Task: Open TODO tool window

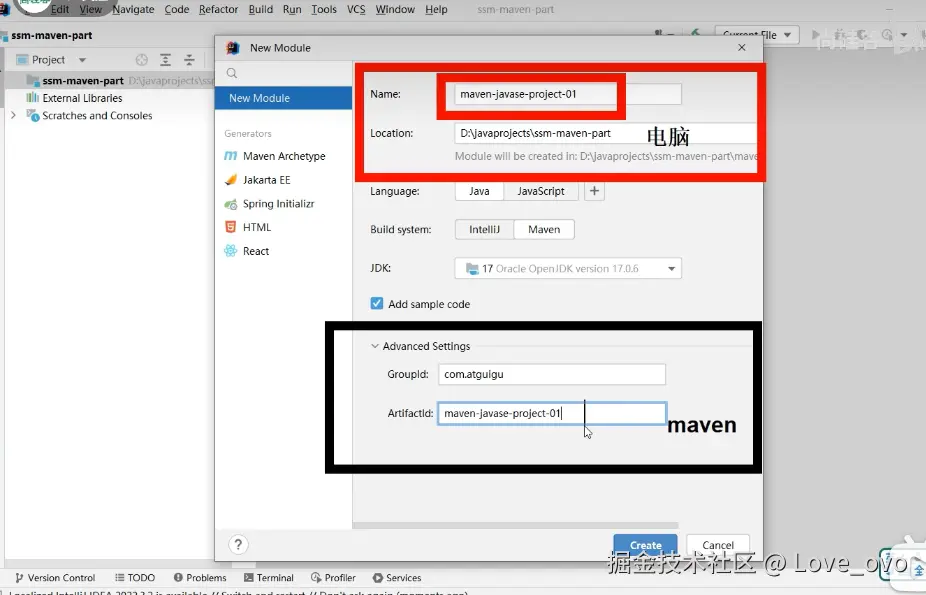Action: [135, 577]
